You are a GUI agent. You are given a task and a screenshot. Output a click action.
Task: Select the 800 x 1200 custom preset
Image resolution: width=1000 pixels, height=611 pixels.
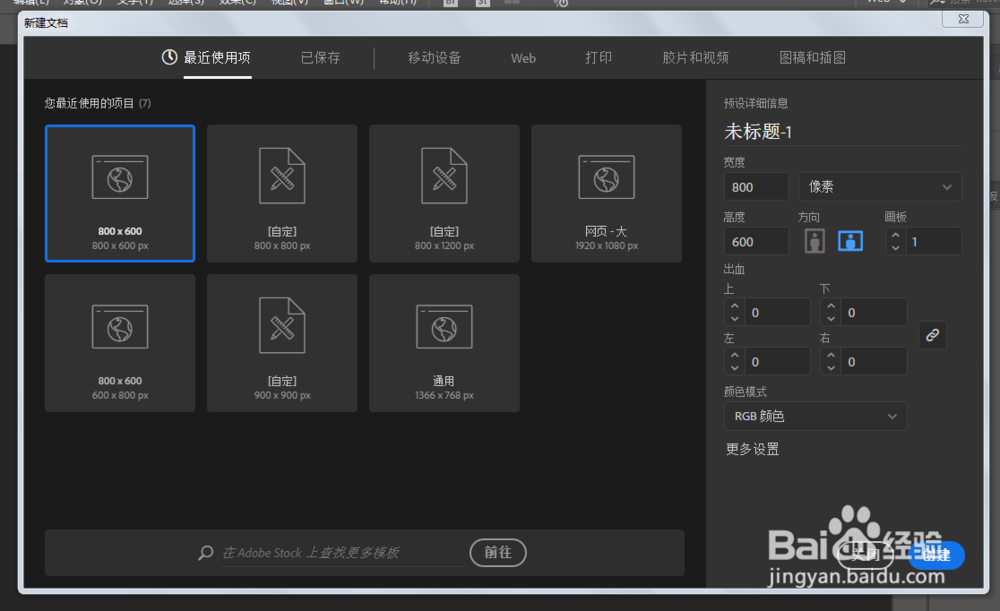443,193
